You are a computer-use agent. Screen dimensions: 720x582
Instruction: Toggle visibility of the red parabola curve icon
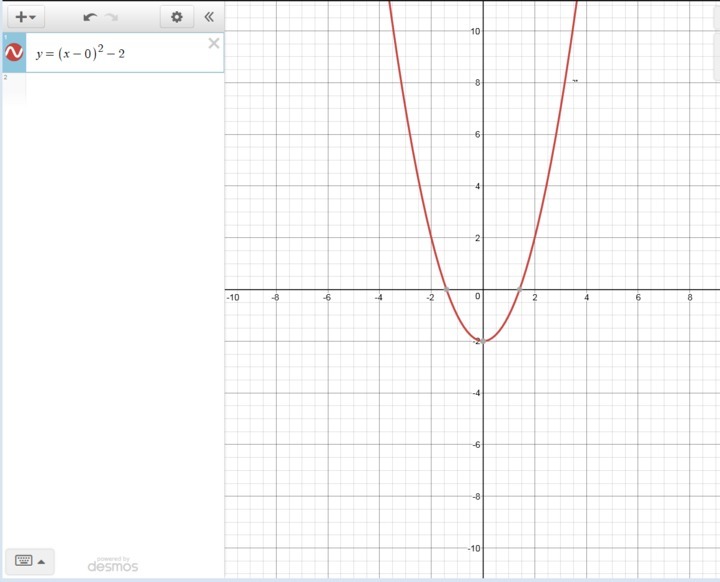tap(15, 53)
